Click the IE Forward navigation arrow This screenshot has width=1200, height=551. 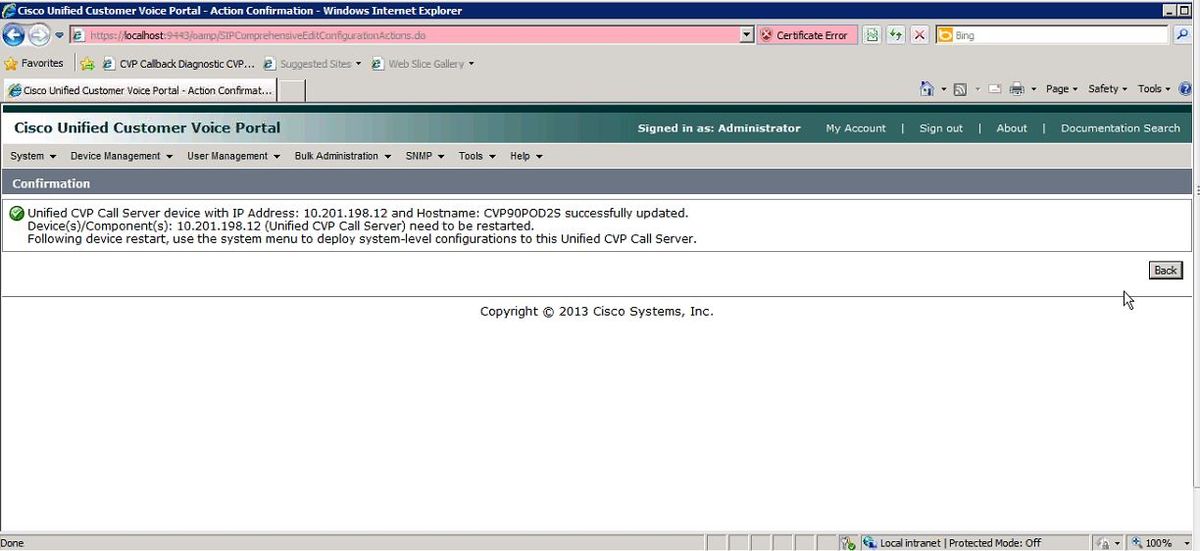click(38, 35)
